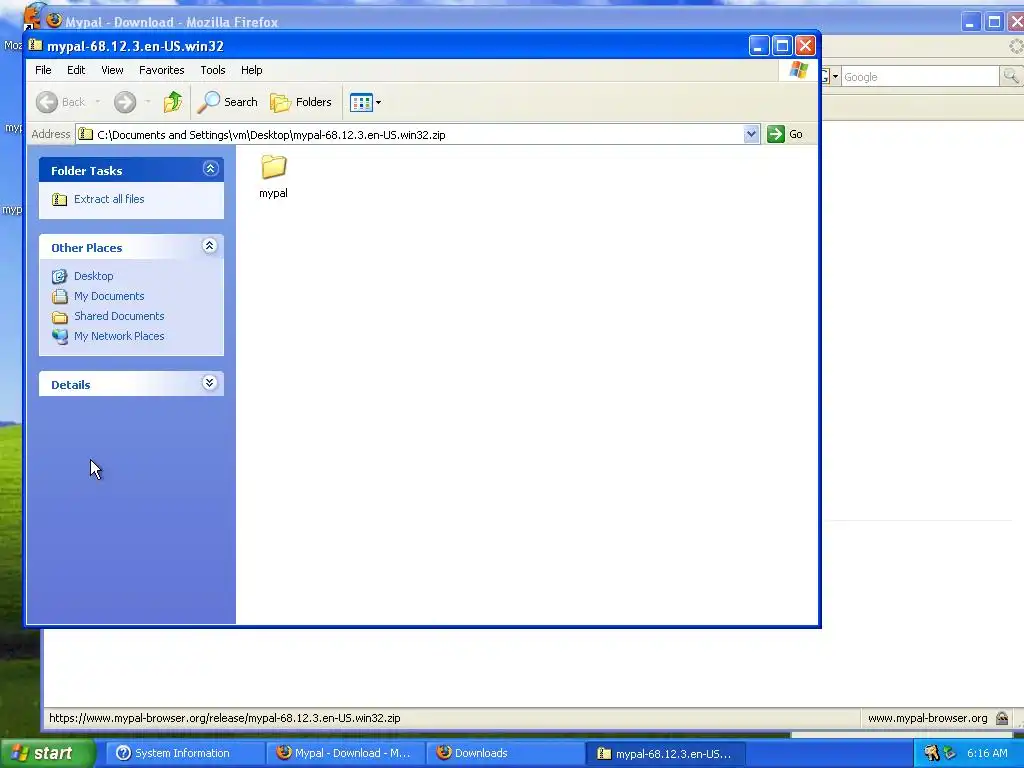This screenshot has height=768, width=1024.
Task: Click the mypal zip taskbar button
Action: [x=665, y=753]
